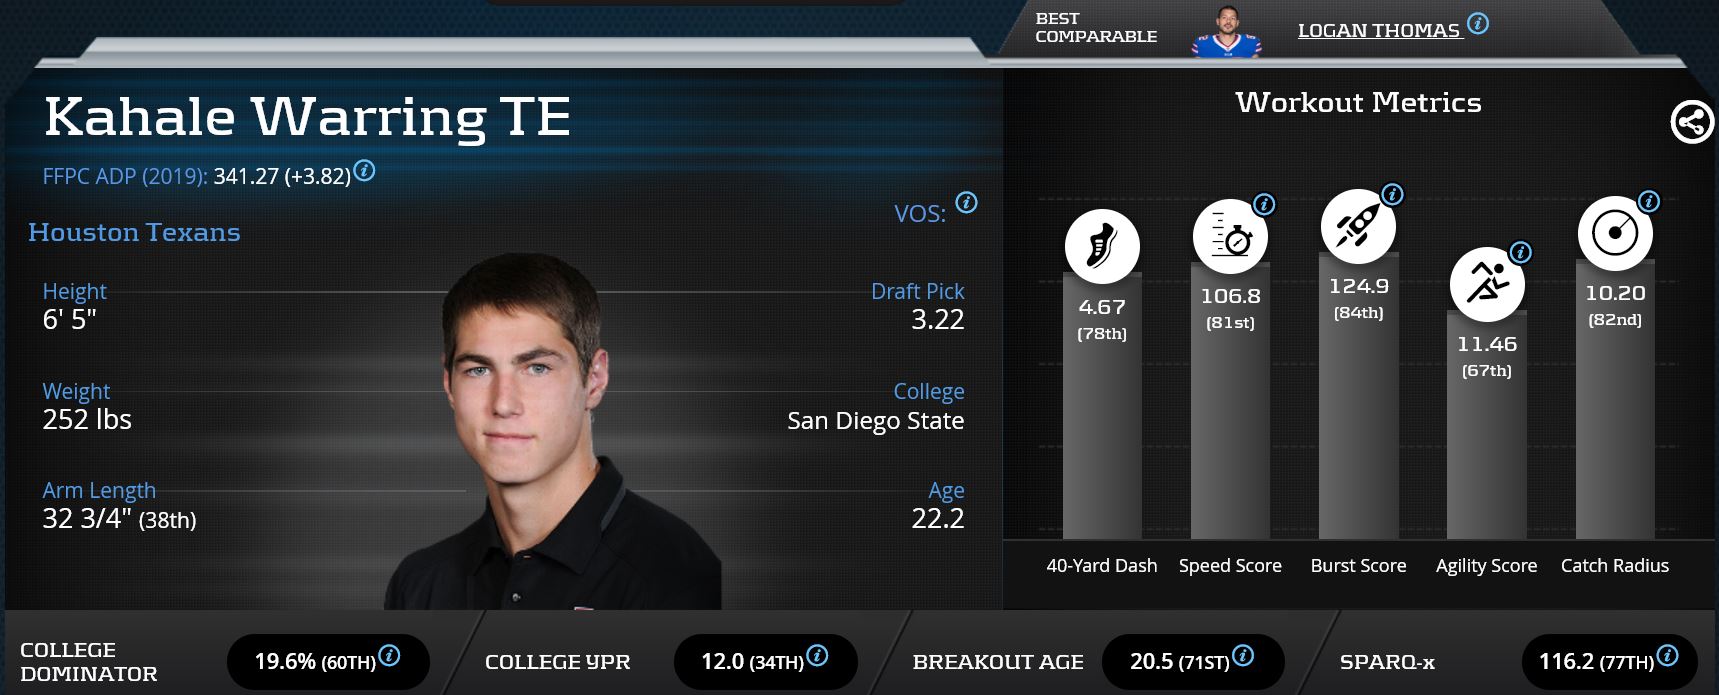
Task: Open Breakout Age info icon
Action: 1243,656
